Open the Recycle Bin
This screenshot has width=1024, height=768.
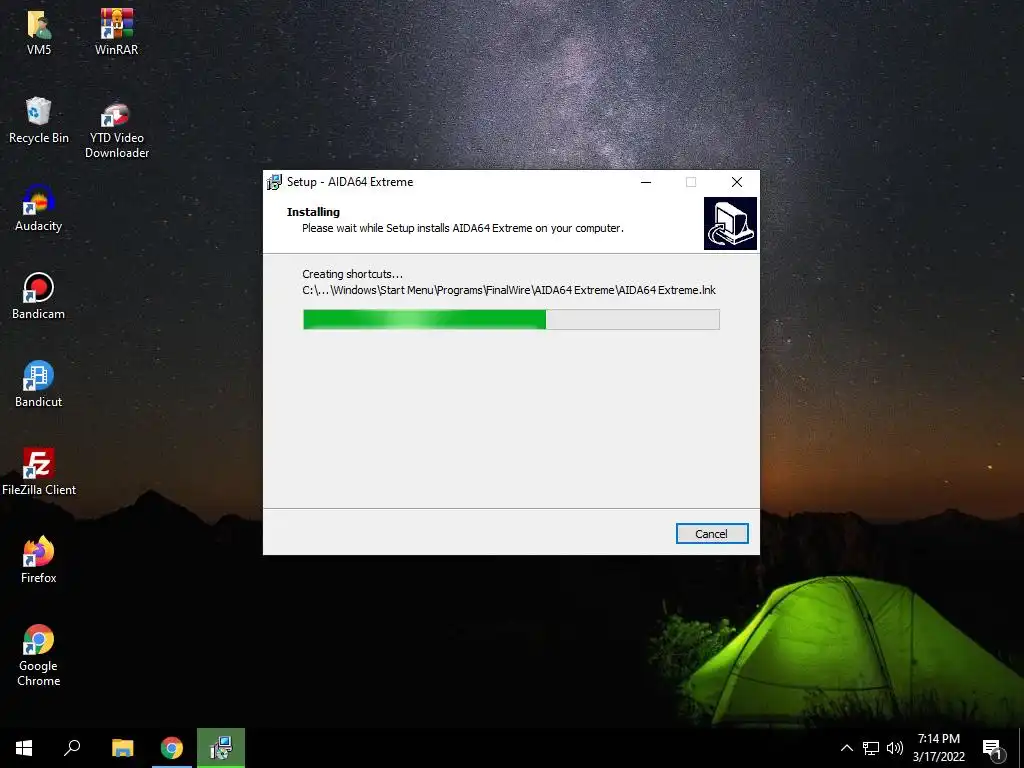point(39,120)
